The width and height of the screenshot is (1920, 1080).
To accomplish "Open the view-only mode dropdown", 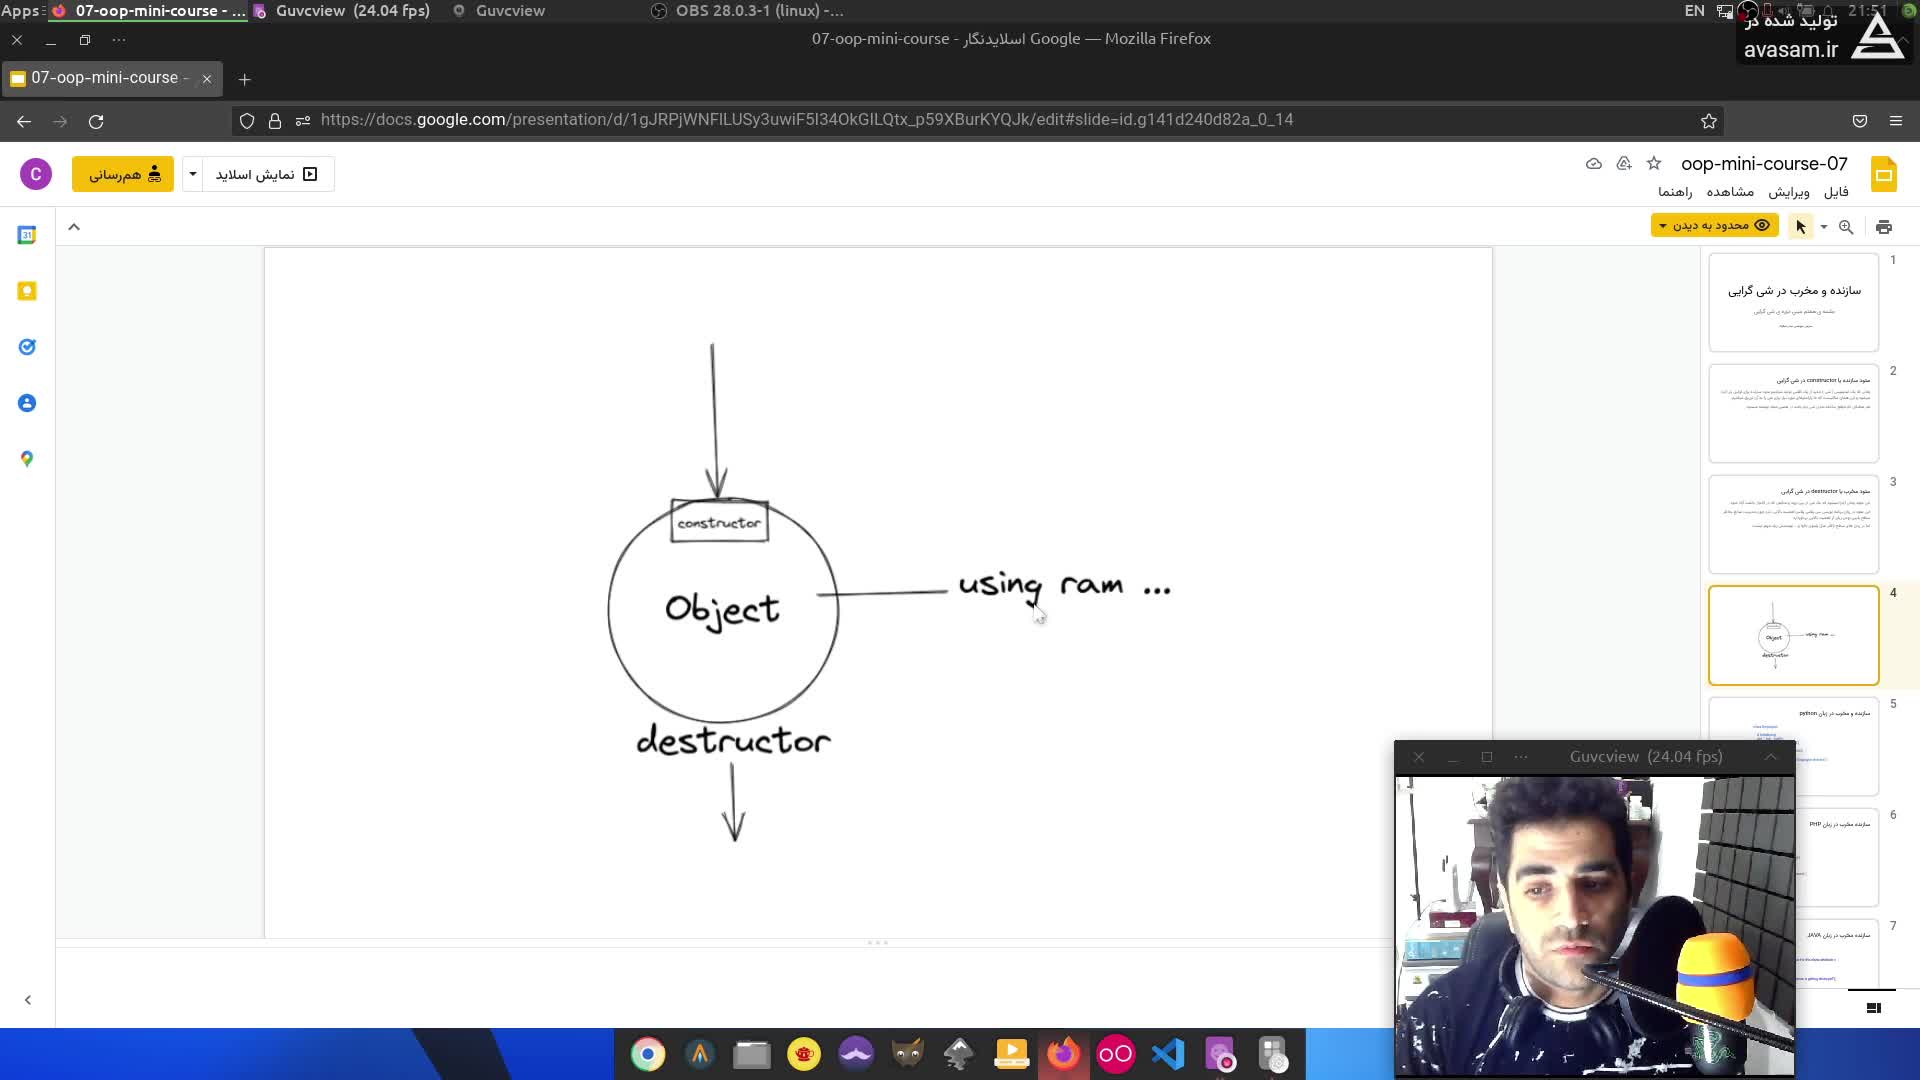I will coord(1714,226).
